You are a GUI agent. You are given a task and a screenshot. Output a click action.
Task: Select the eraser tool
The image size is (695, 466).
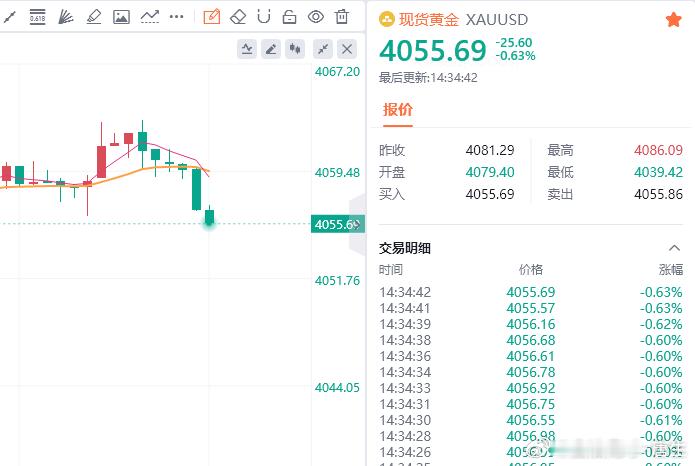(x=238, y=17)
